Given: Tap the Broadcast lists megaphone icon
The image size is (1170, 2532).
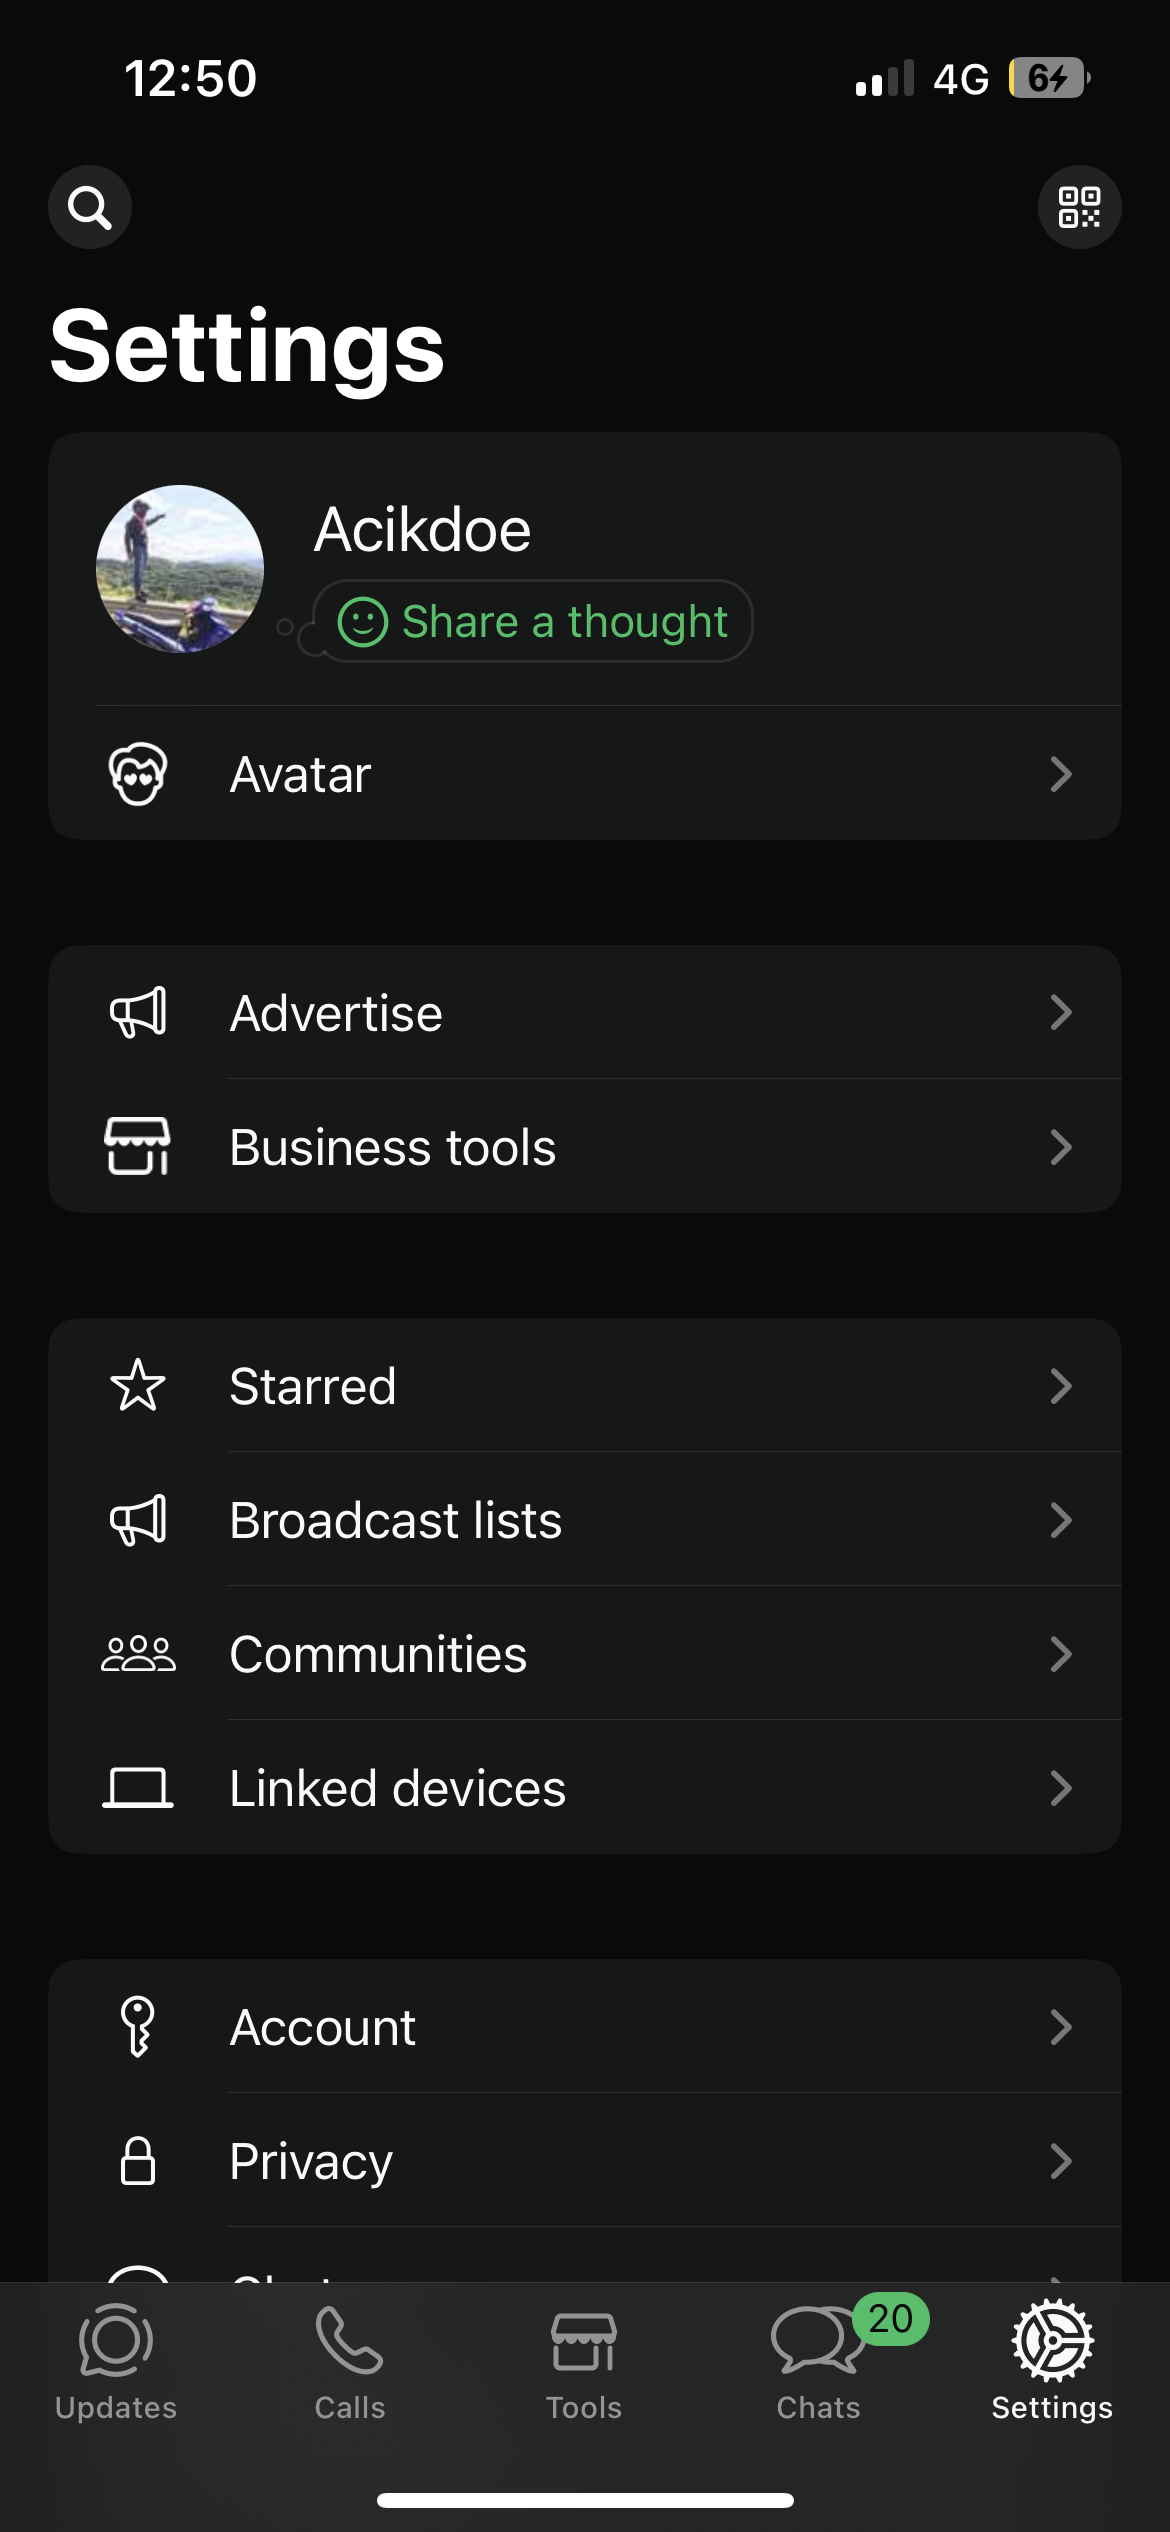Looking at the screenshot, I should [x=138, y=1520].
